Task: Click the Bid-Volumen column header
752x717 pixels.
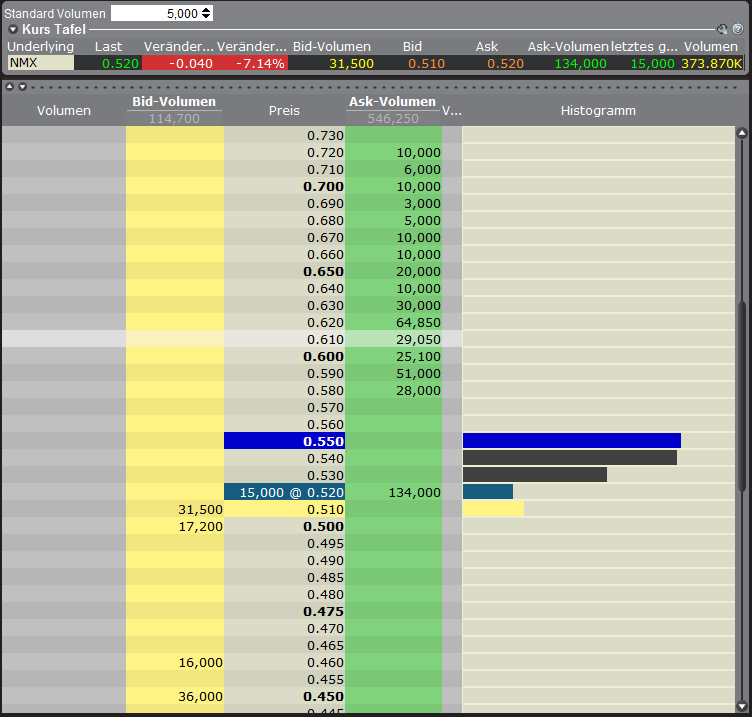Action: tap(174, 102)
